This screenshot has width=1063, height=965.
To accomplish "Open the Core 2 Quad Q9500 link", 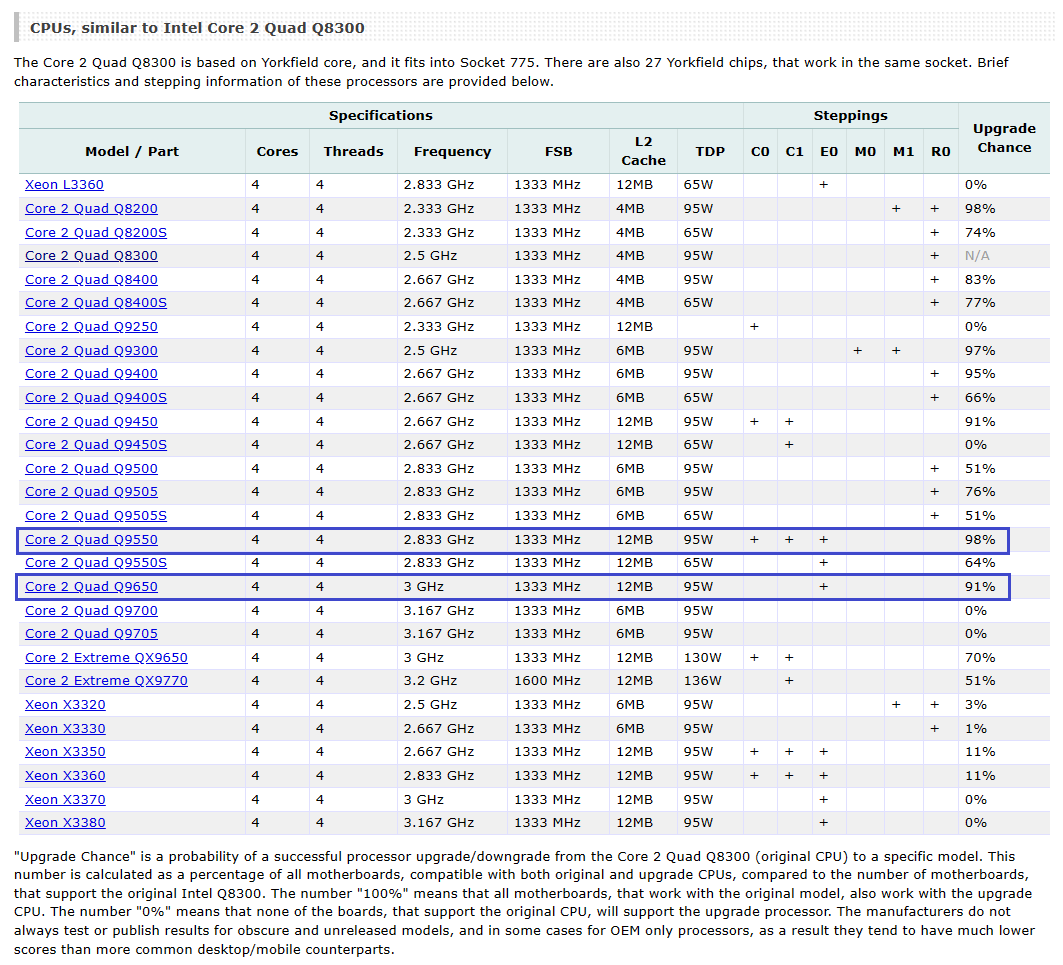I will [92, 469].
